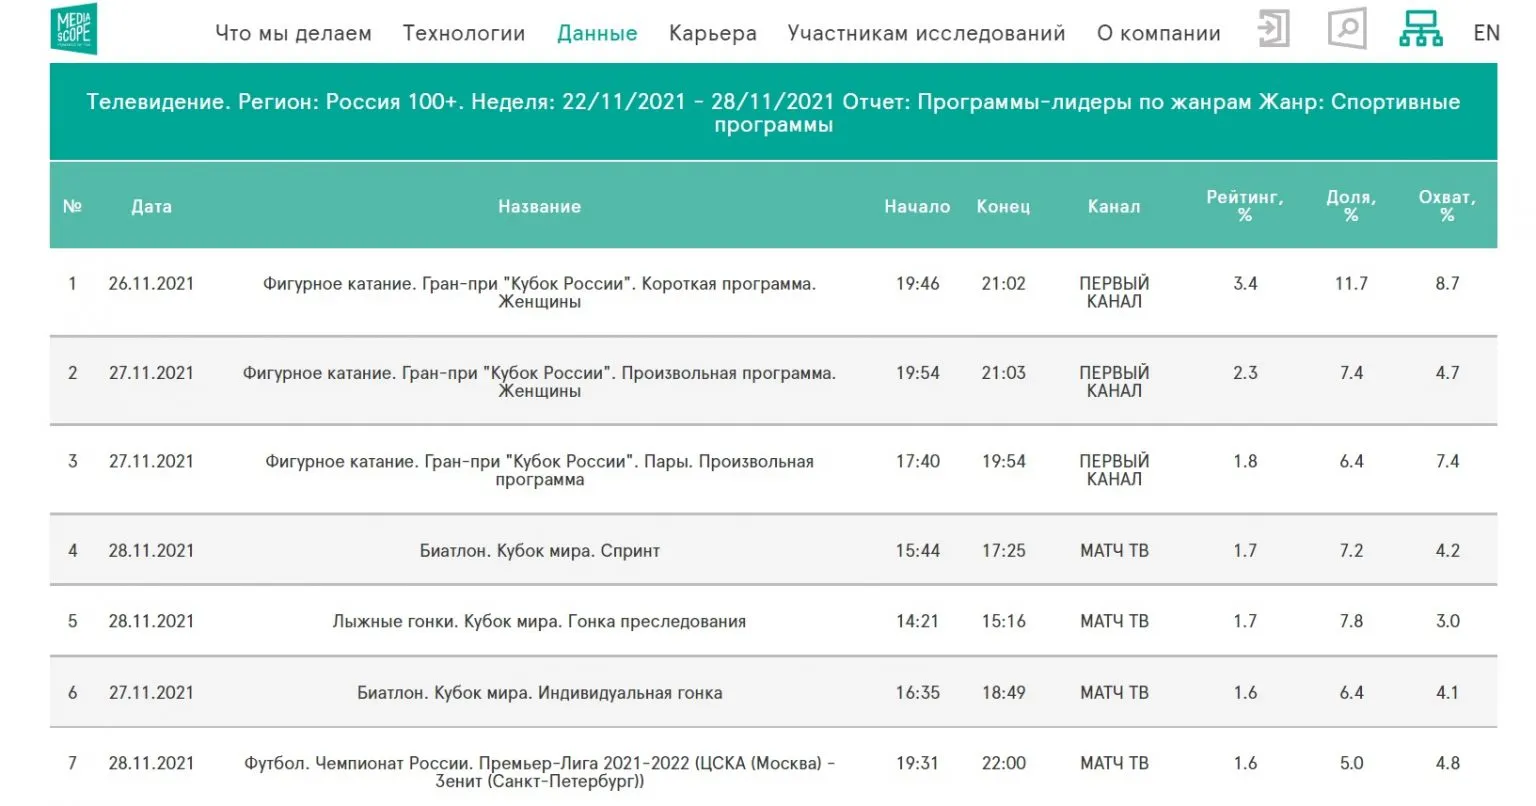
Task: Open the green sitemap icon
Action: (1420, 29)
